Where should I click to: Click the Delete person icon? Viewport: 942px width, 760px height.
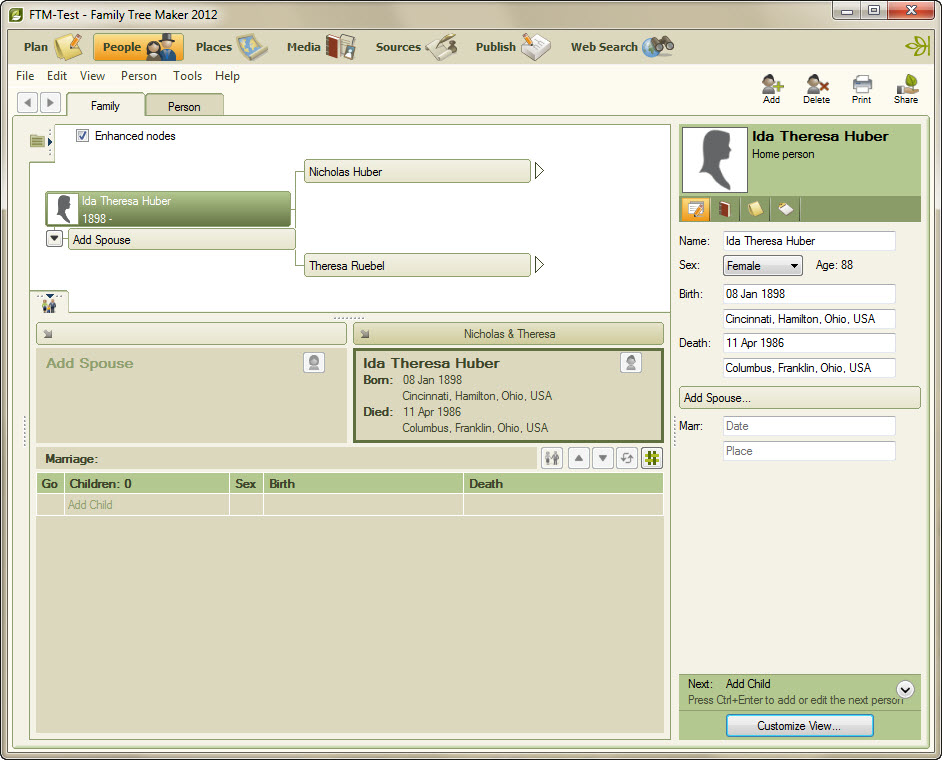[816, 89]
